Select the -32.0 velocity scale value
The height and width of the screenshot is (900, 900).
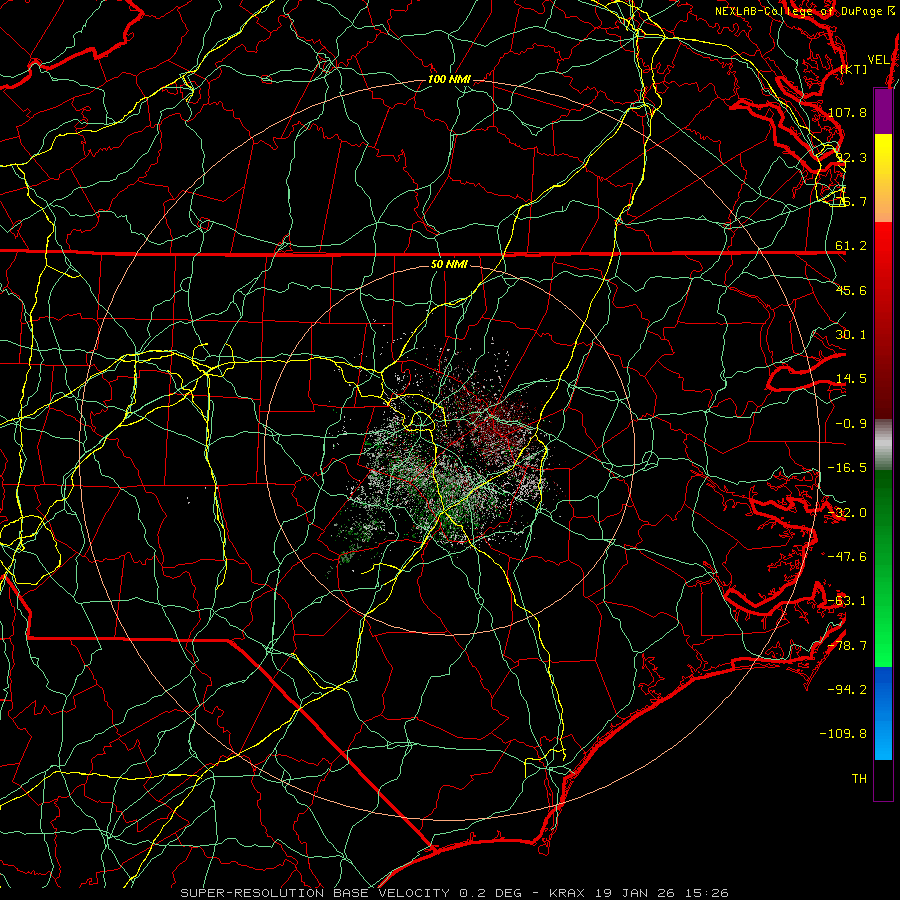(x=847, y=513)
